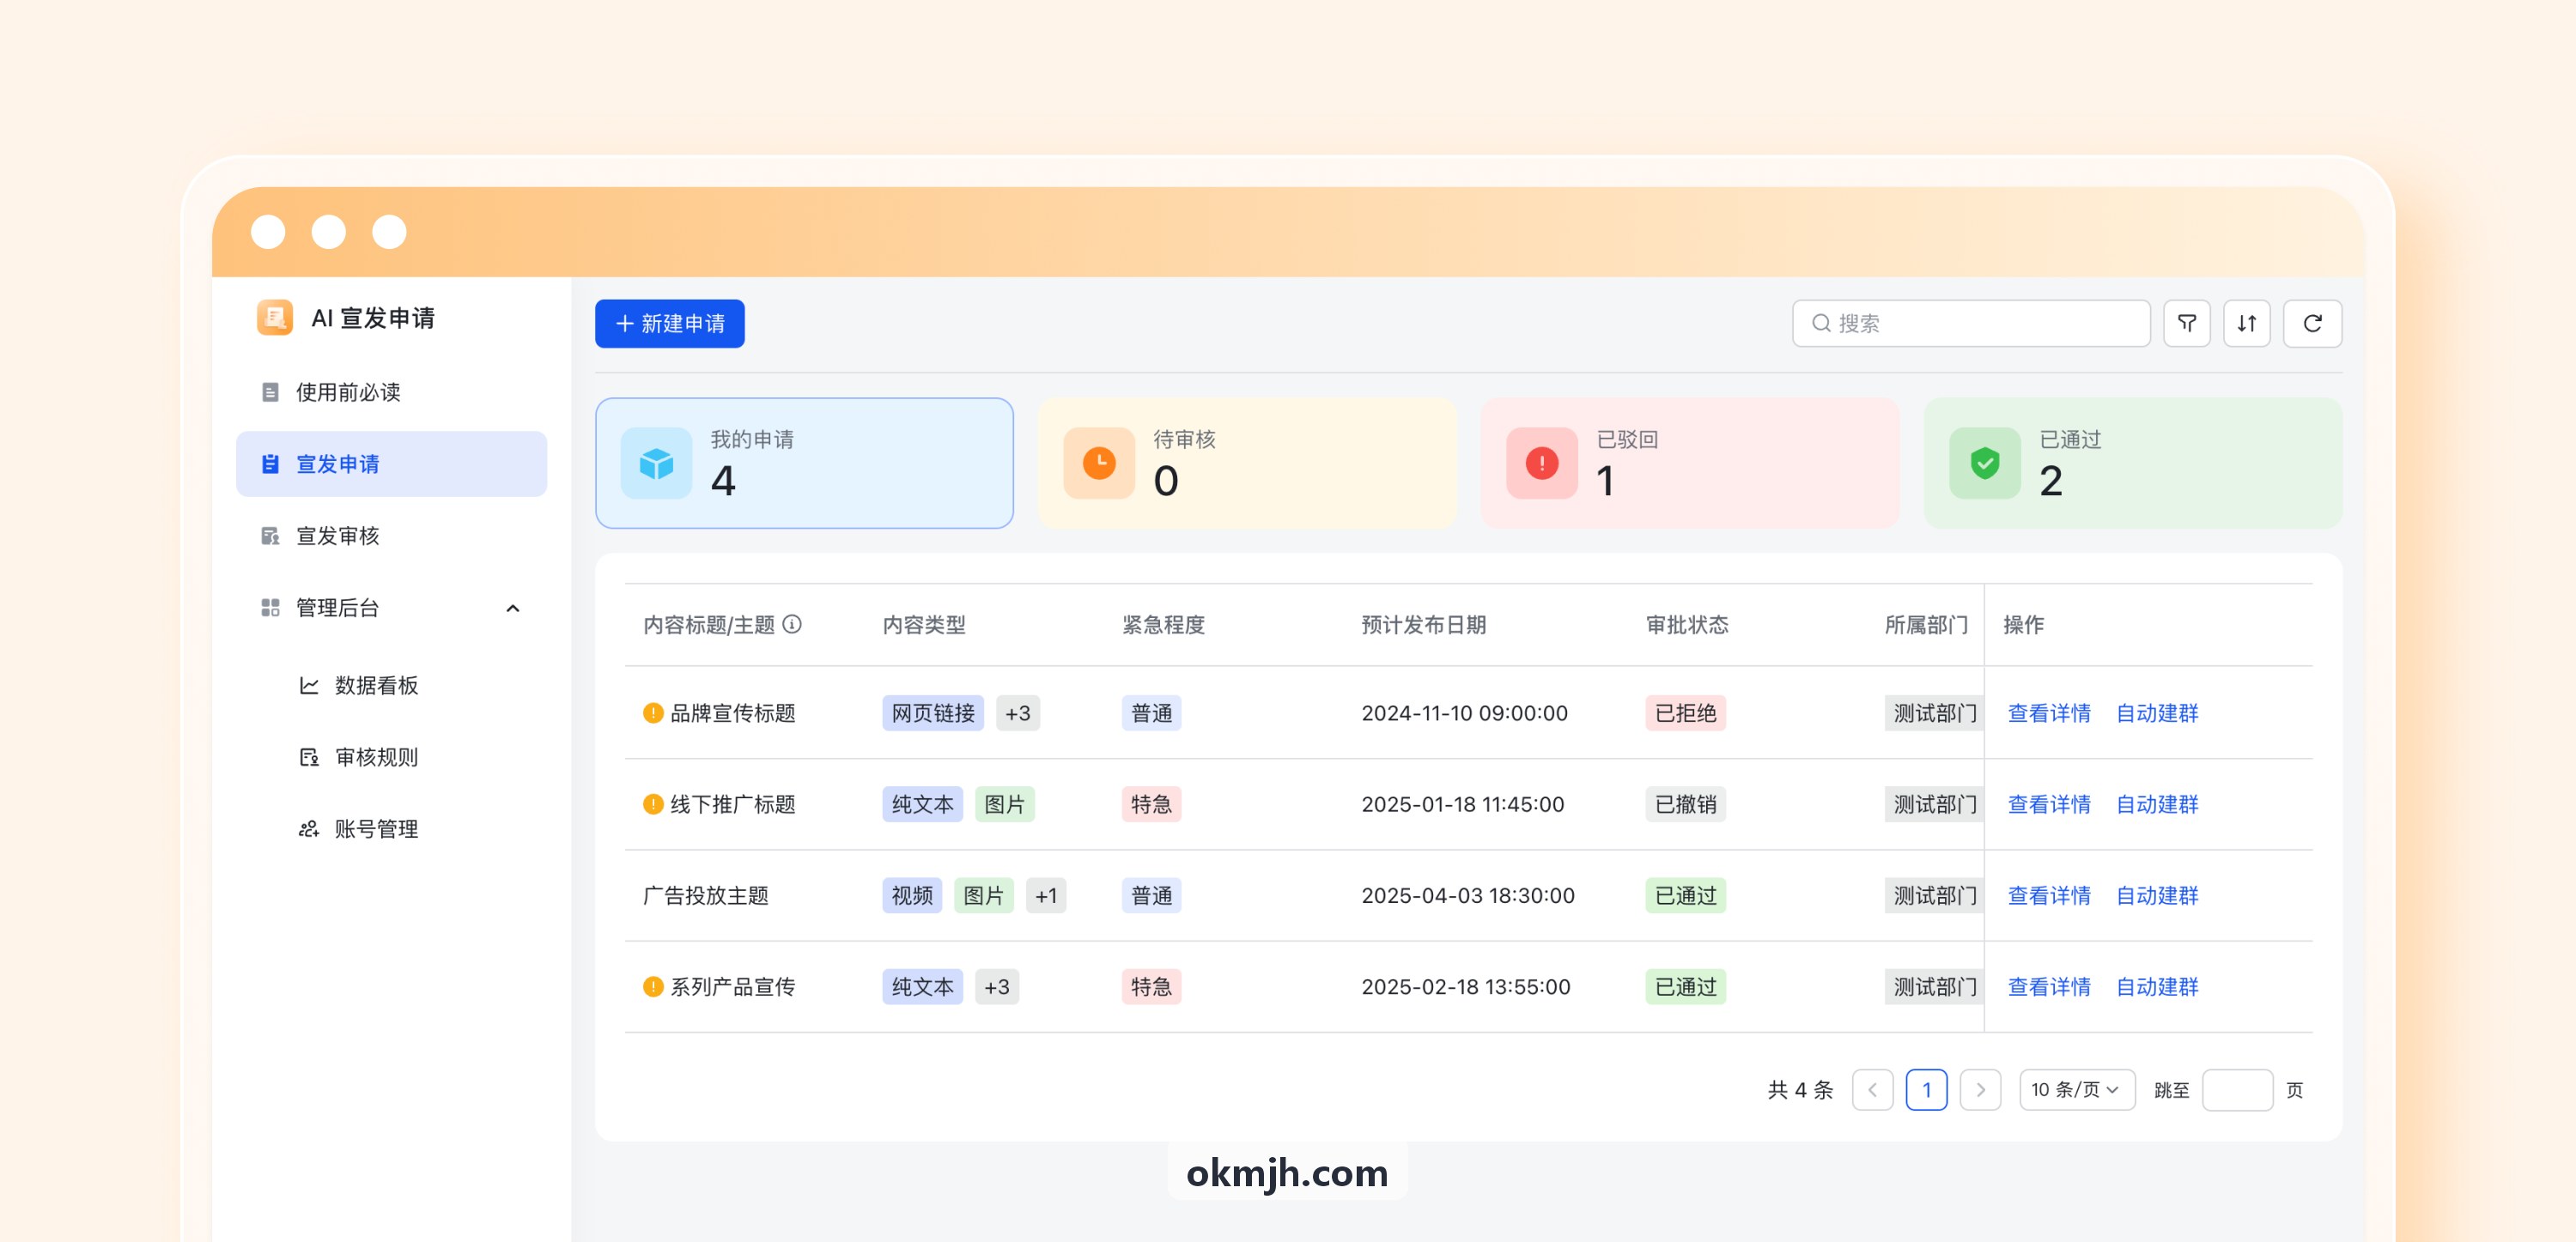Viewport: 2576px width, 1242px height.
Task: Click the filter icon next to search
Action: [x=2186, y=323]
